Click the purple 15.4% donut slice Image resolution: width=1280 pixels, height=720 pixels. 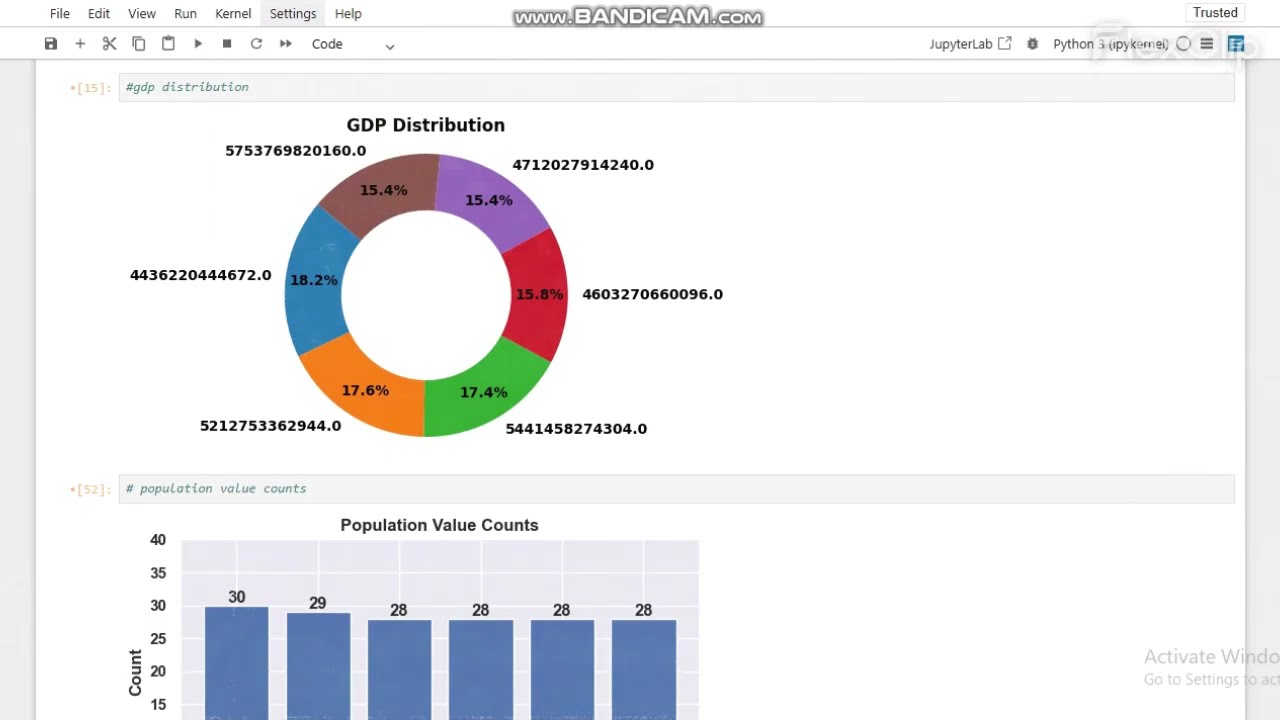(x=490, y=198)
